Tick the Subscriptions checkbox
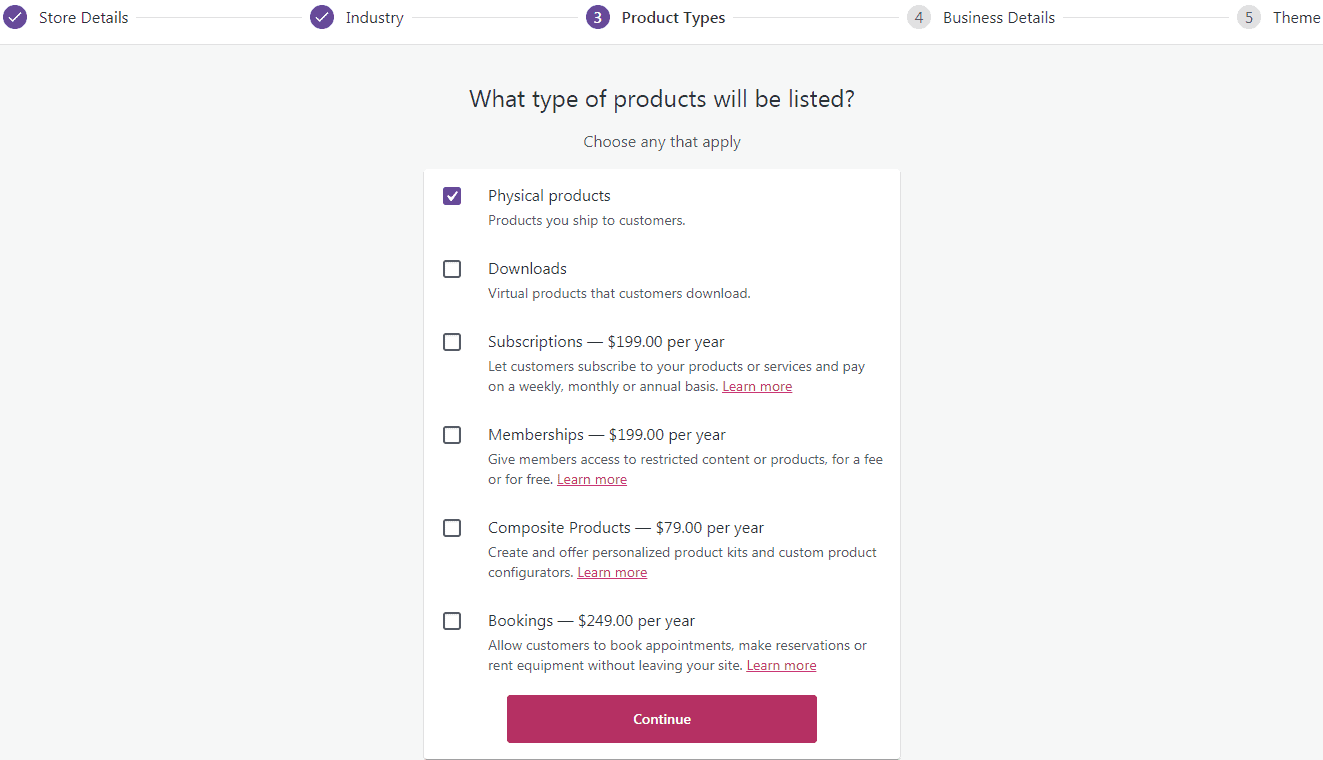Viewport: 1323px width, 760px height. point(452,342)
